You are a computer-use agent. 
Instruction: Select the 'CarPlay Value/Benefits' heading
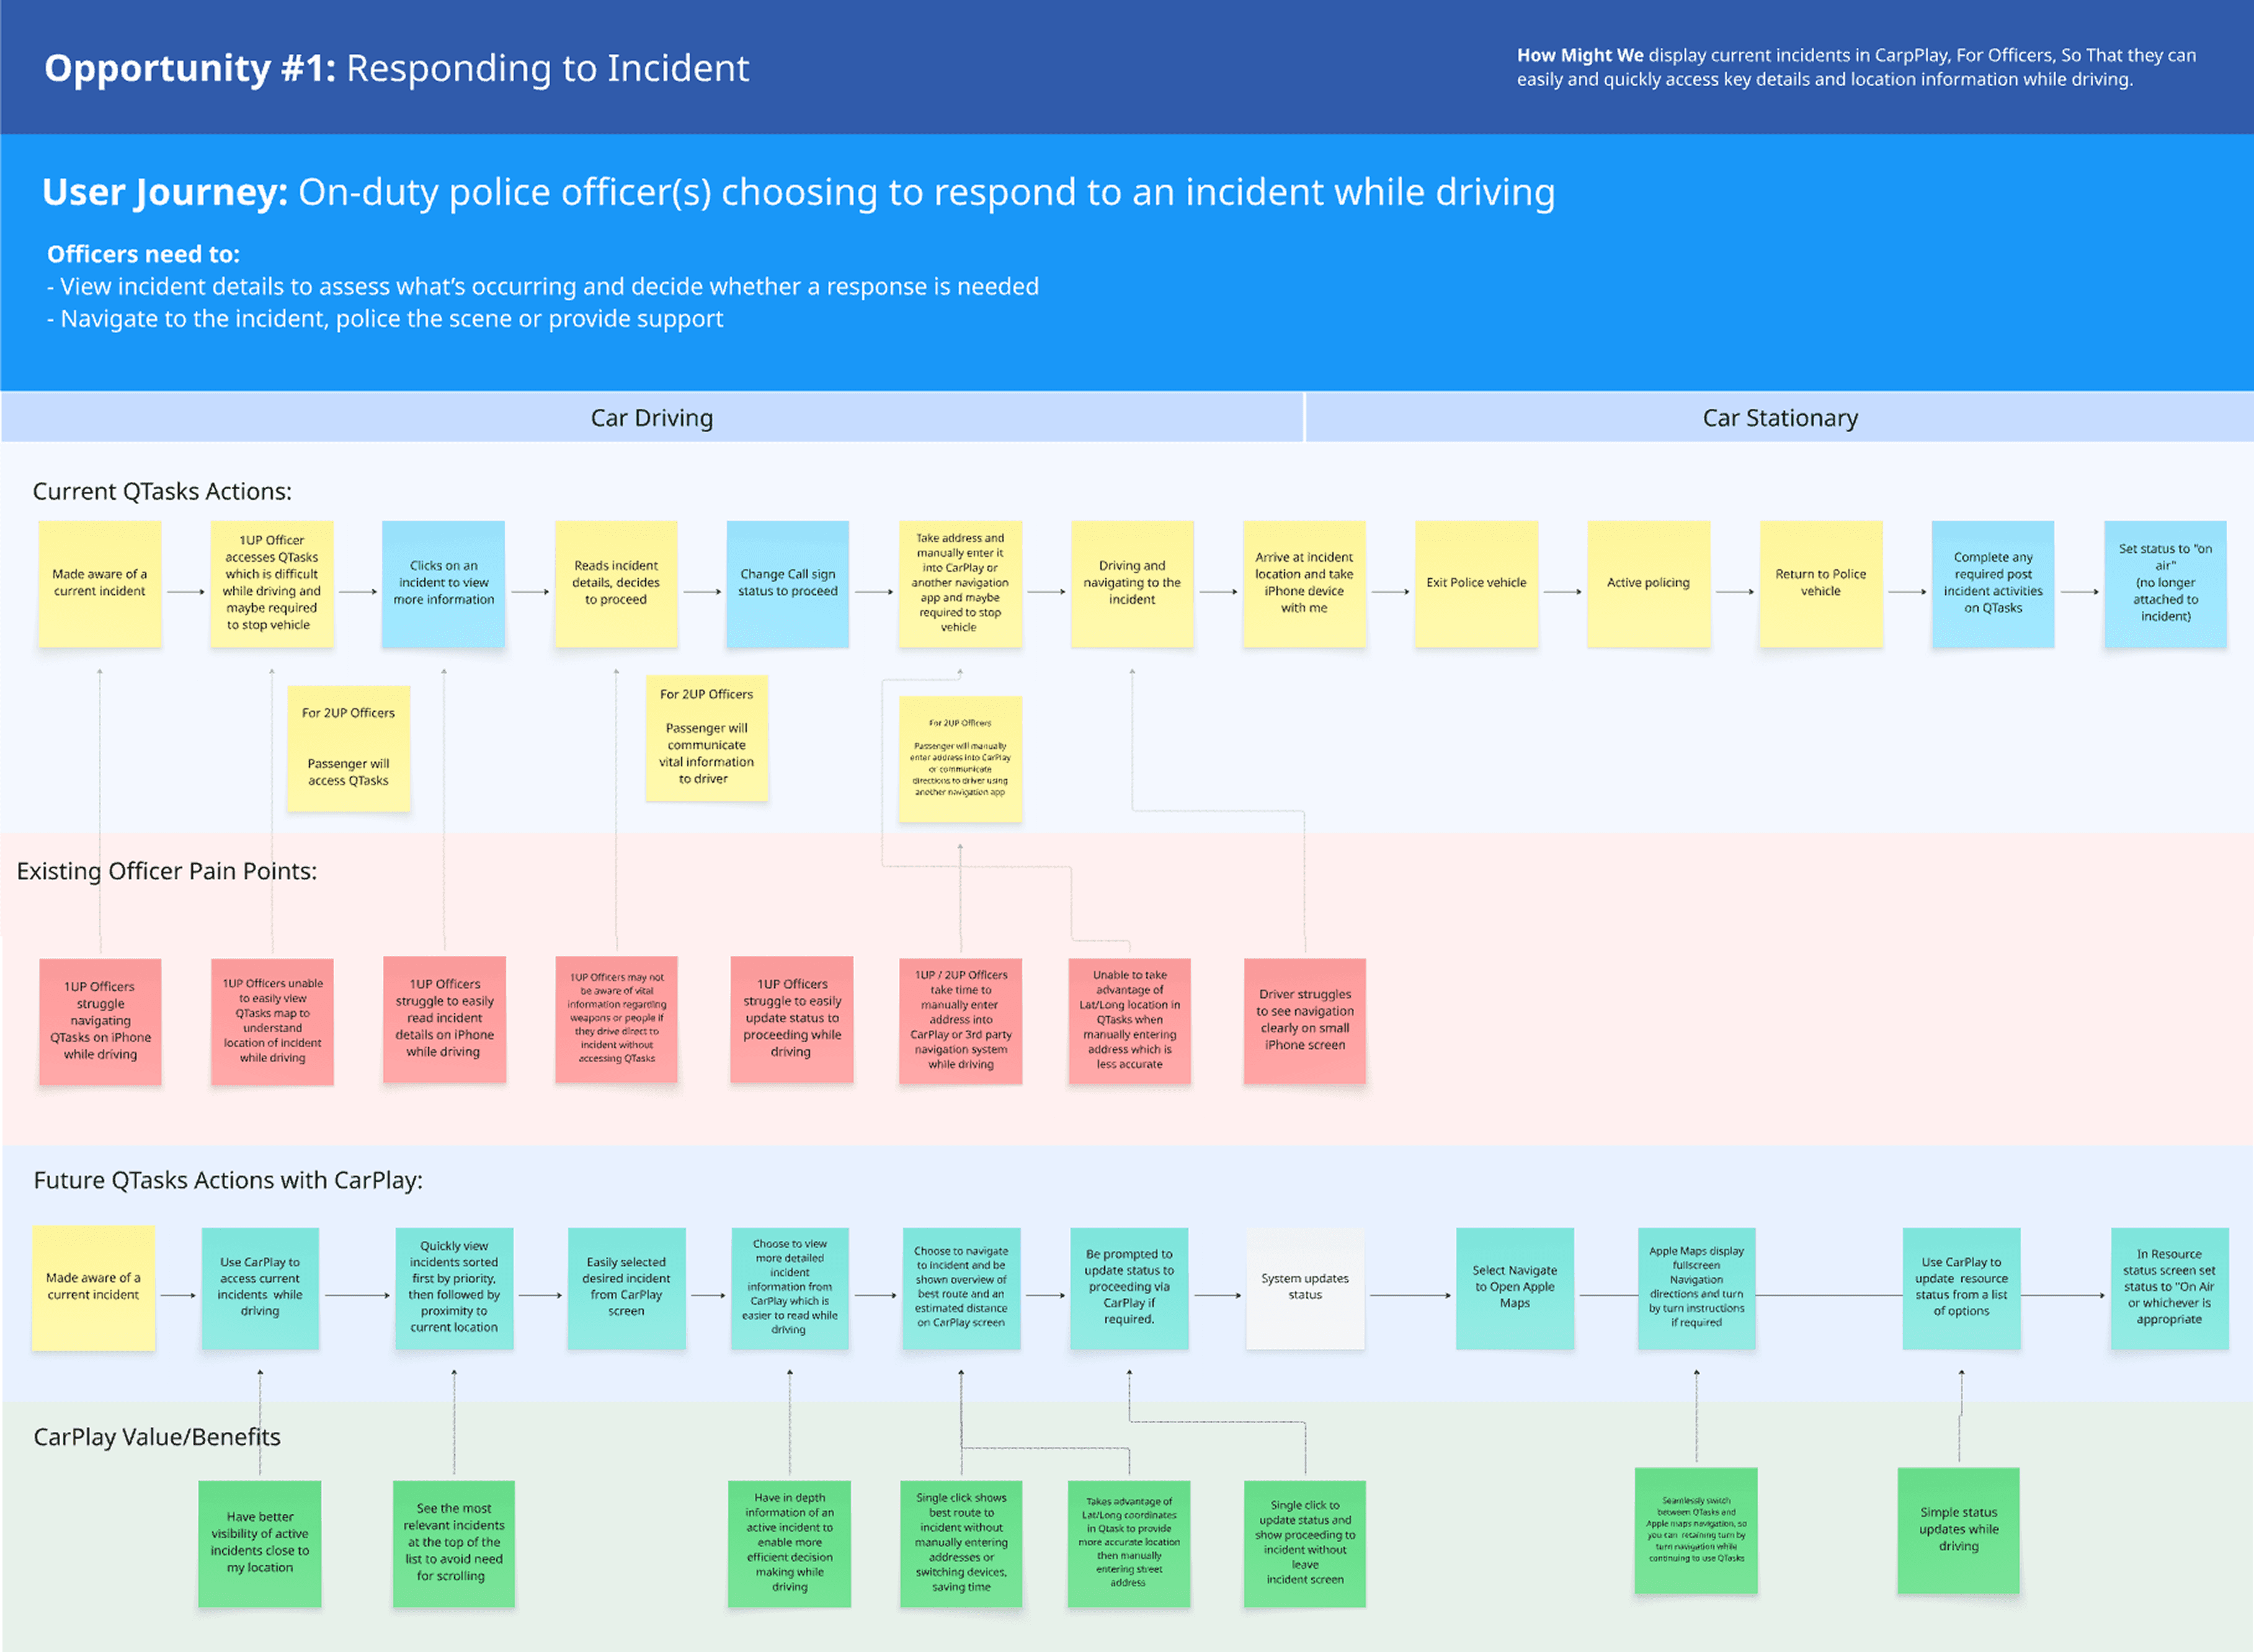(x=157, y=1437)
